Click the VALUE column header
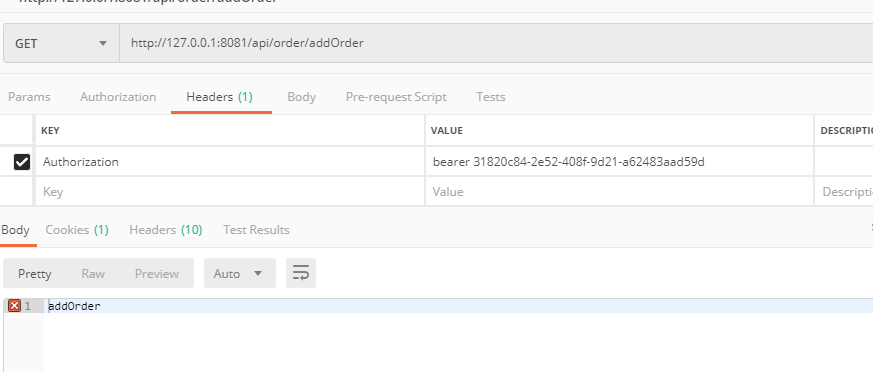Image resolution: width=873 pixels, height=372 pixels. [447, 131]
